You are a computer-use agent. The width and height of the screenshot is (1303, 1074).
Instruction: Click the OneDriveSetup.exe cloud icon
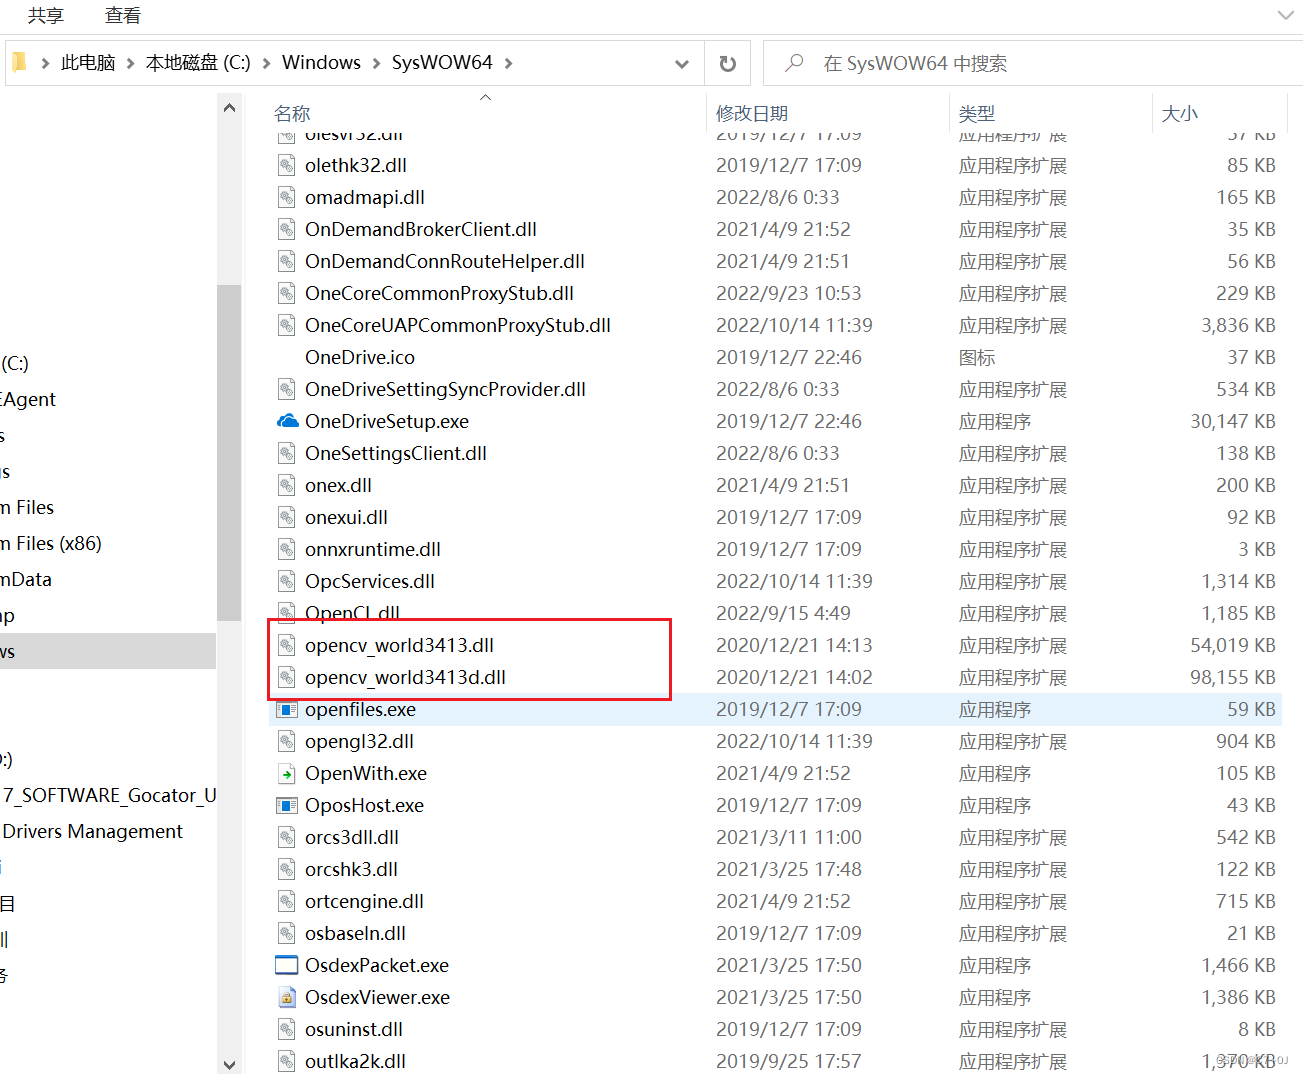pyautogui.click(x=287, y=421)
